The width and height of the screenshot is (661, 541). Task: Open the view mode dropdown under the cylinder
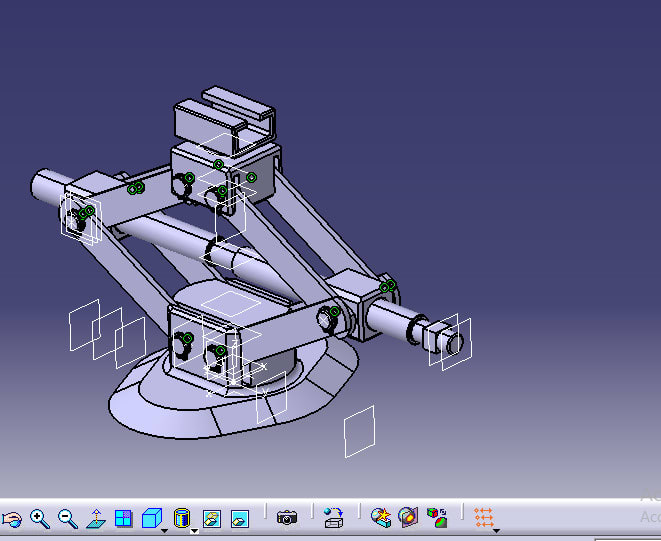[194, 530]
